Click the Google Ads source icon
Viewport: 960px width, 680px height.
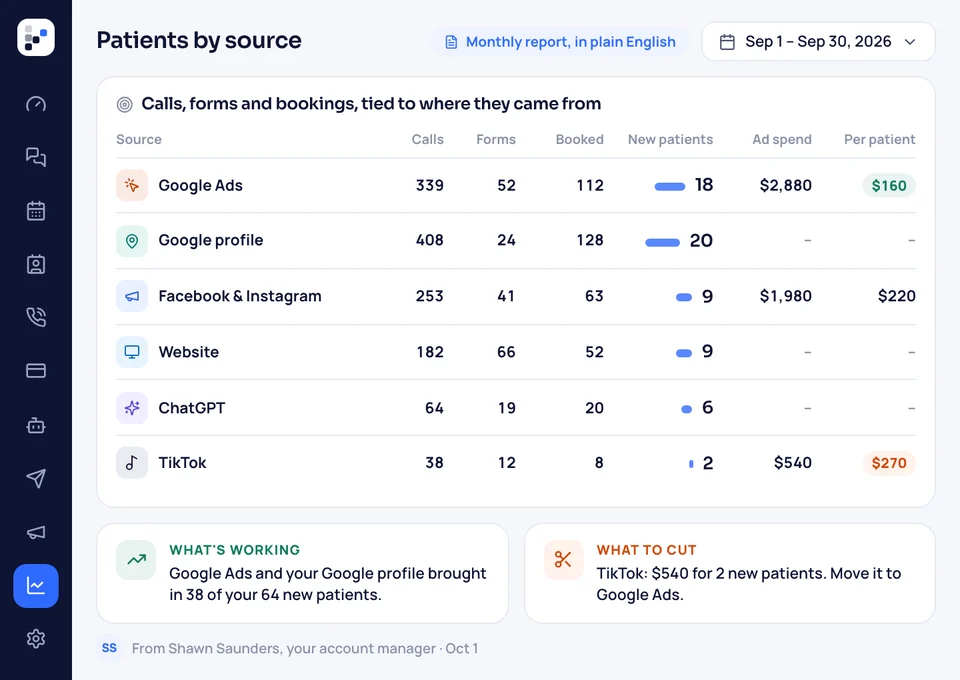(132, 185)
